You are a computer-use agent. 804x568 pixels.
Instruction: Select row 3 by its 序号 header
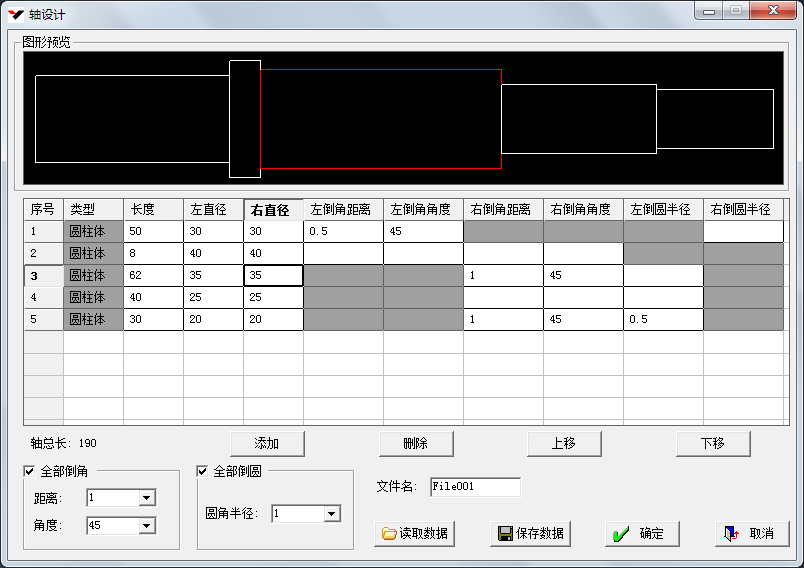point(43,276)
